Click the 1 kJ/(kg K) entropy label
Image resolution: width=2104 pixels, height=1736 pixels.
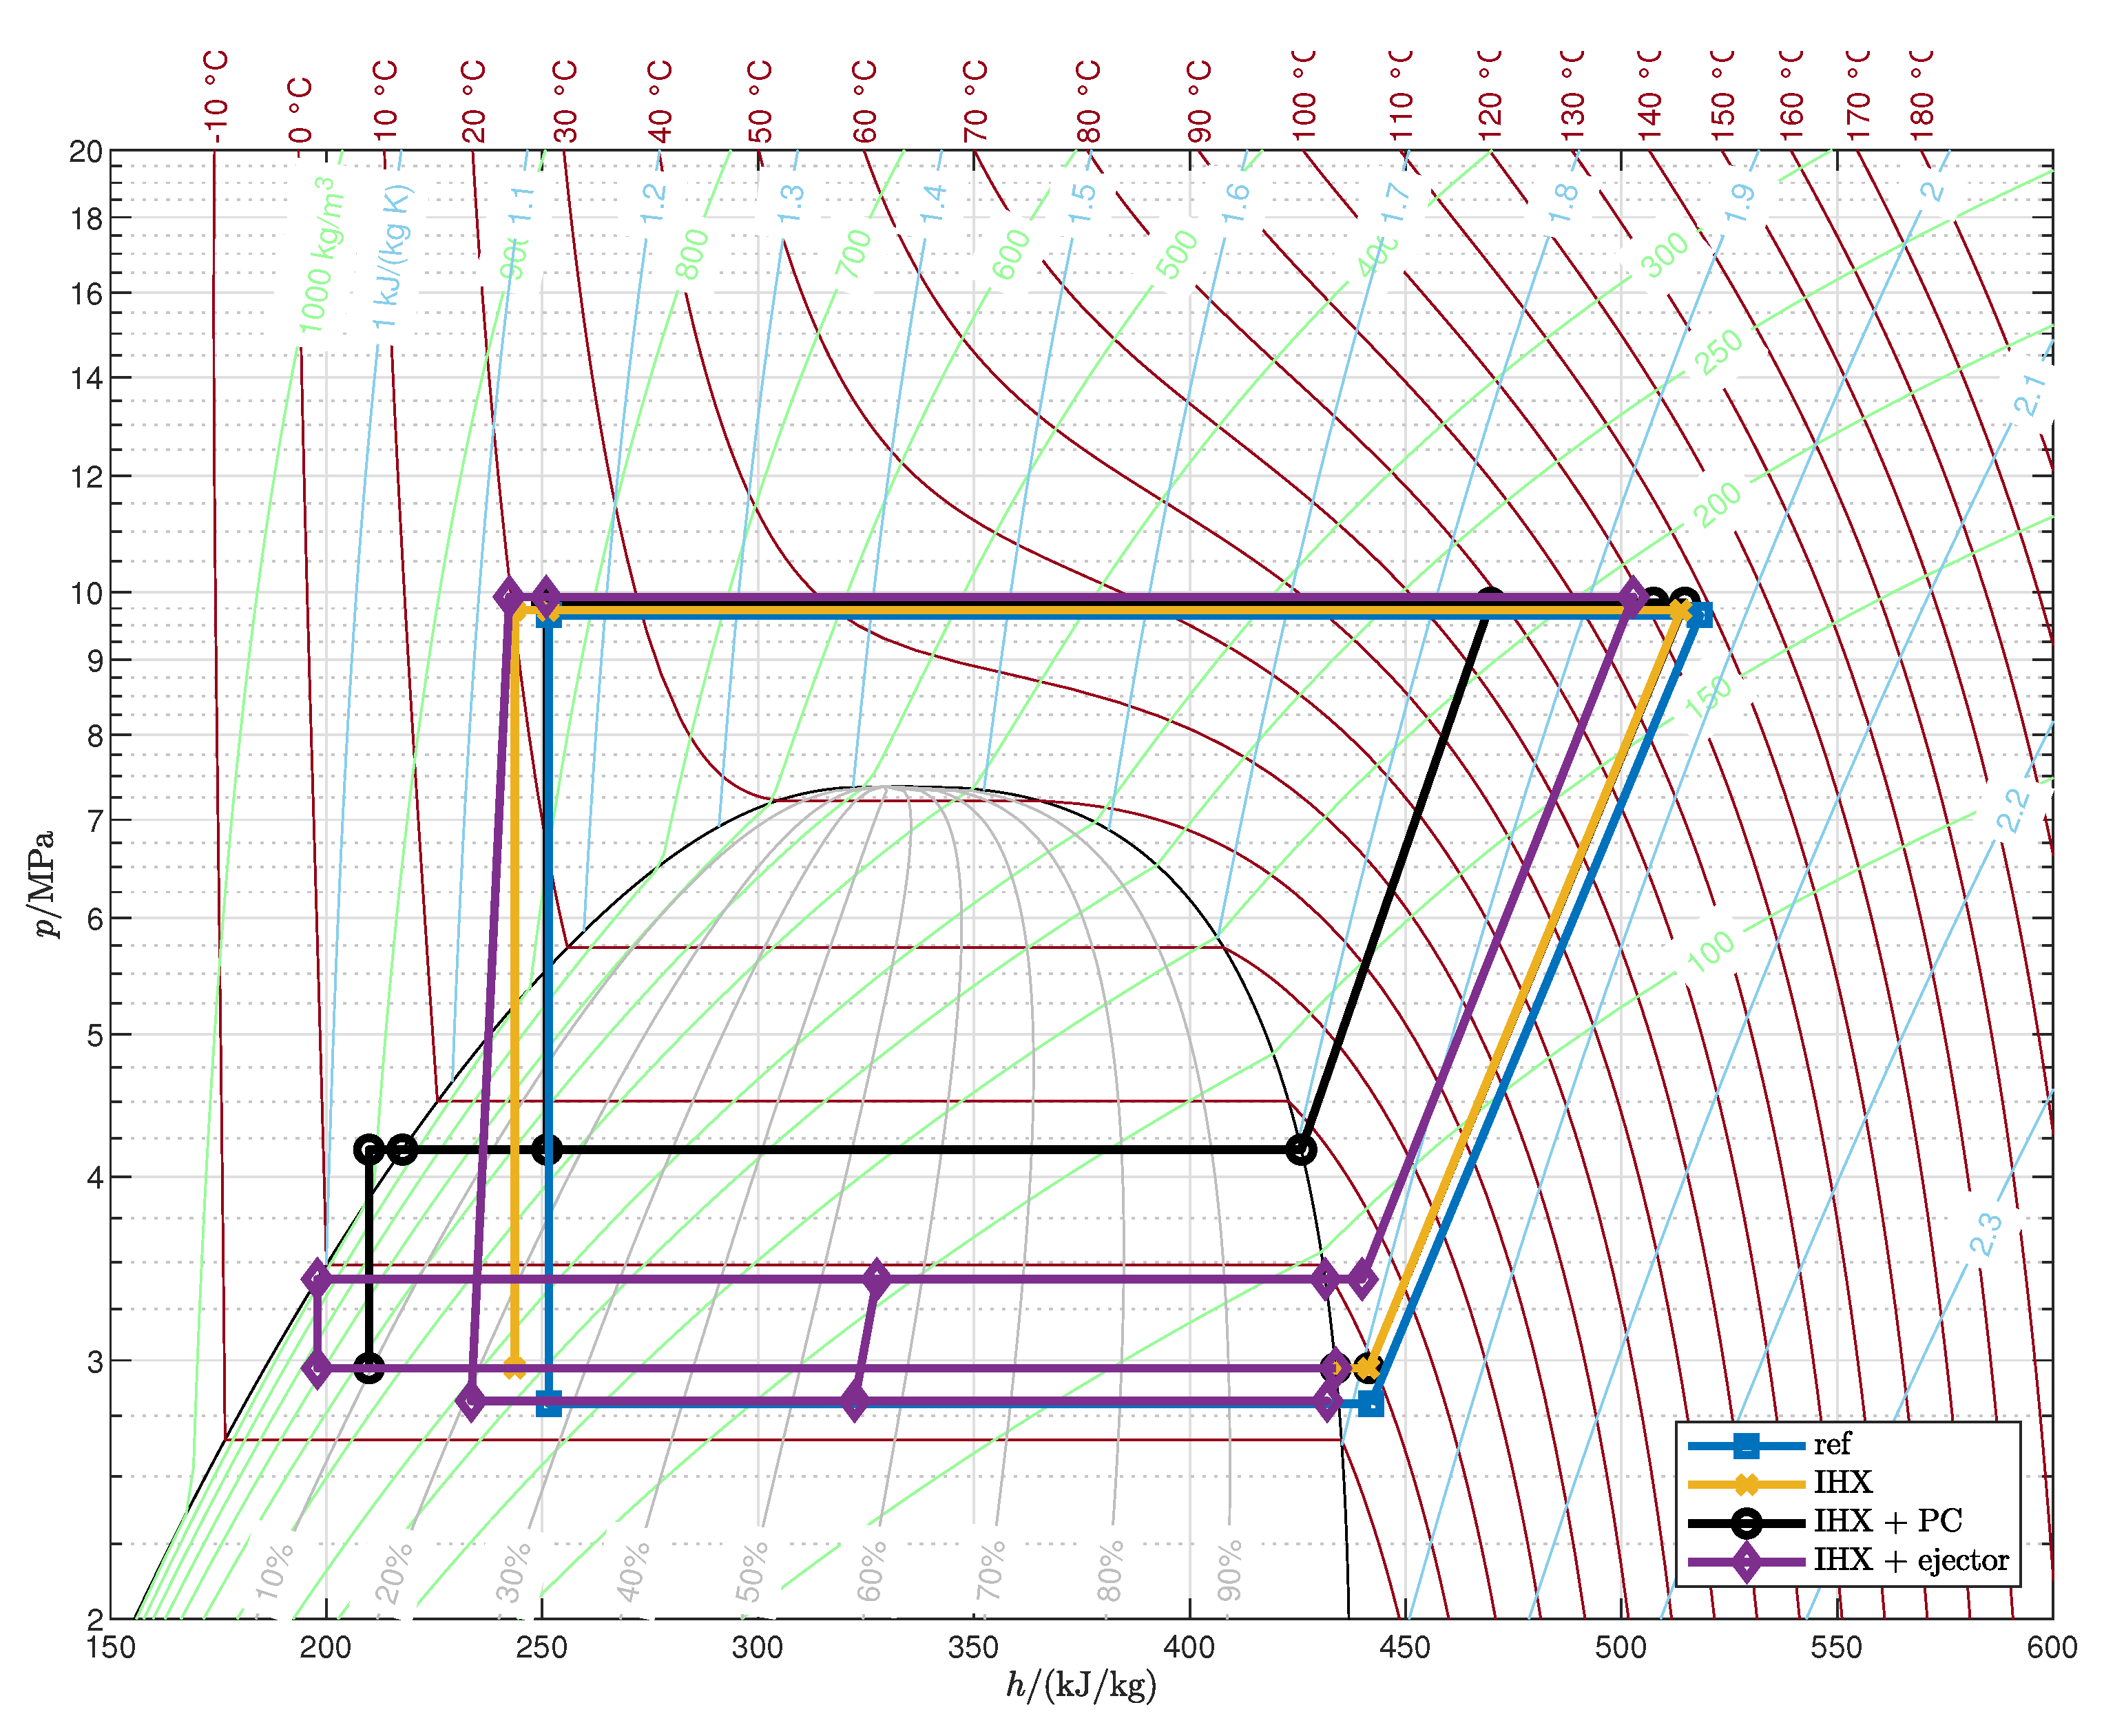pos(391,257)
